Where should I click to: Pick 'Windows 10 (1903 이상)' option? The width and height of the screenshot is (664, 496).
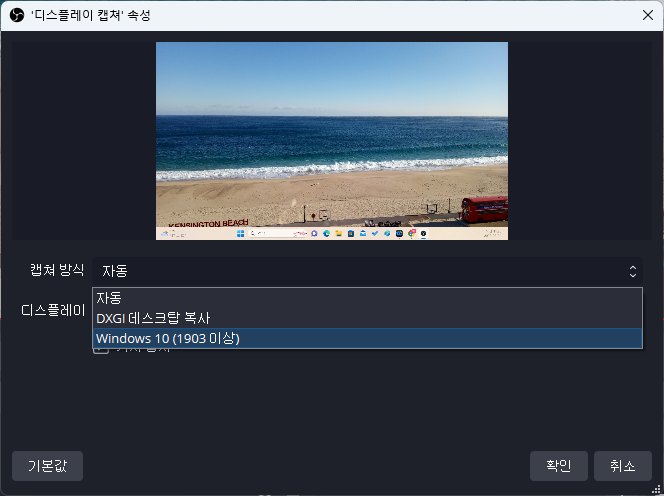click(367, 338)
